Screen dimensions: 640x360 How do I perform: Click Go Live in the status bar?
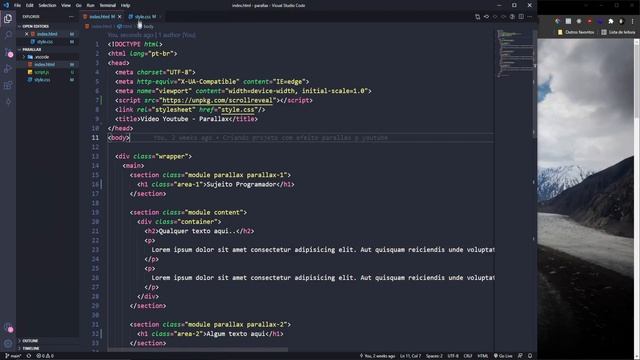coord(503,356)
